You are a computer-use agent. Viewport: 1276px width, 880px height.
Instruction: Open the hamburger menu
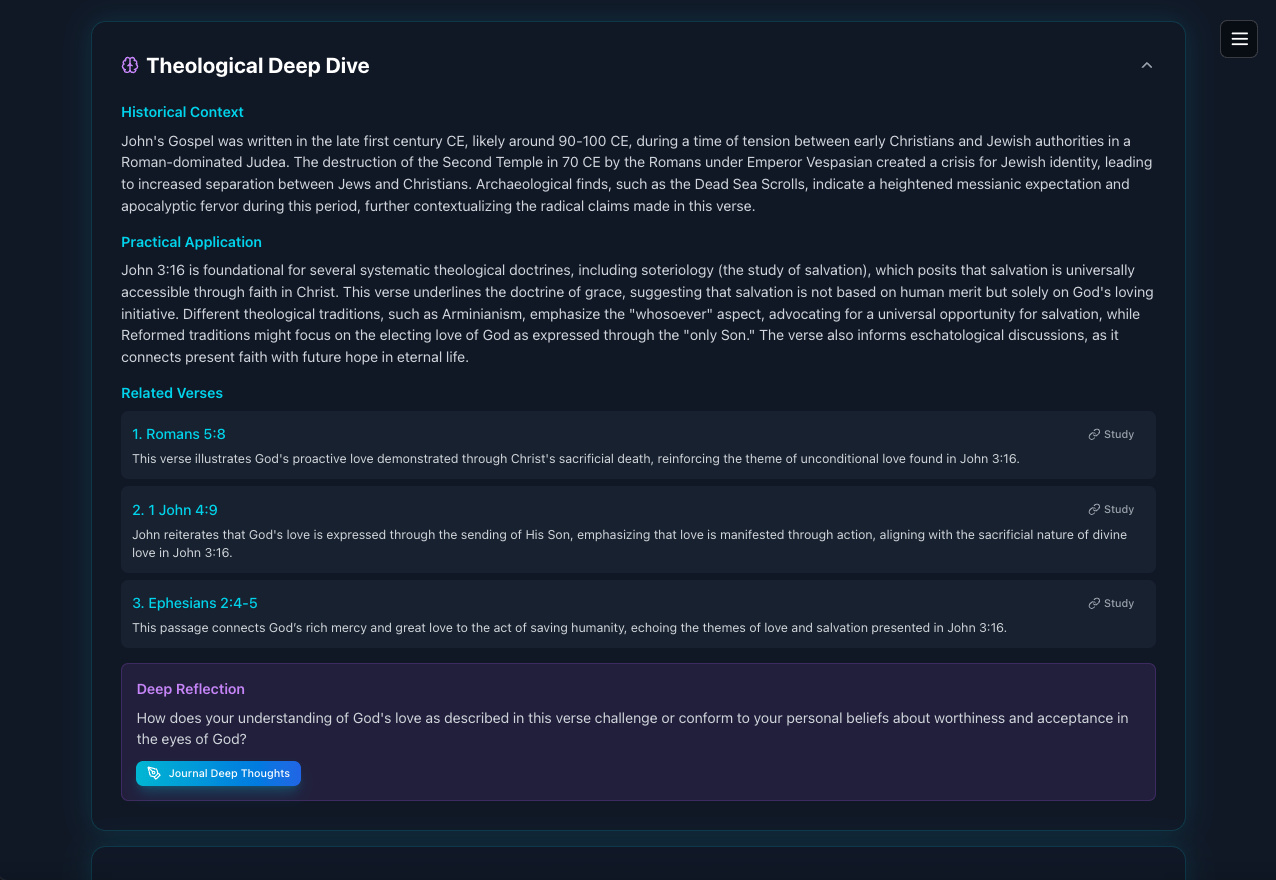(1239, 39)
